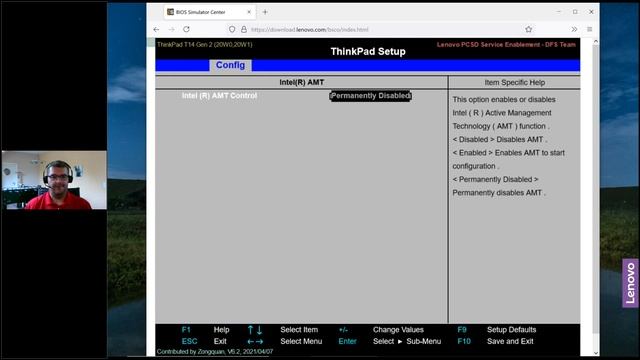
Task: Close the BIOS Simulator Center tab
Action: (249, 12)
